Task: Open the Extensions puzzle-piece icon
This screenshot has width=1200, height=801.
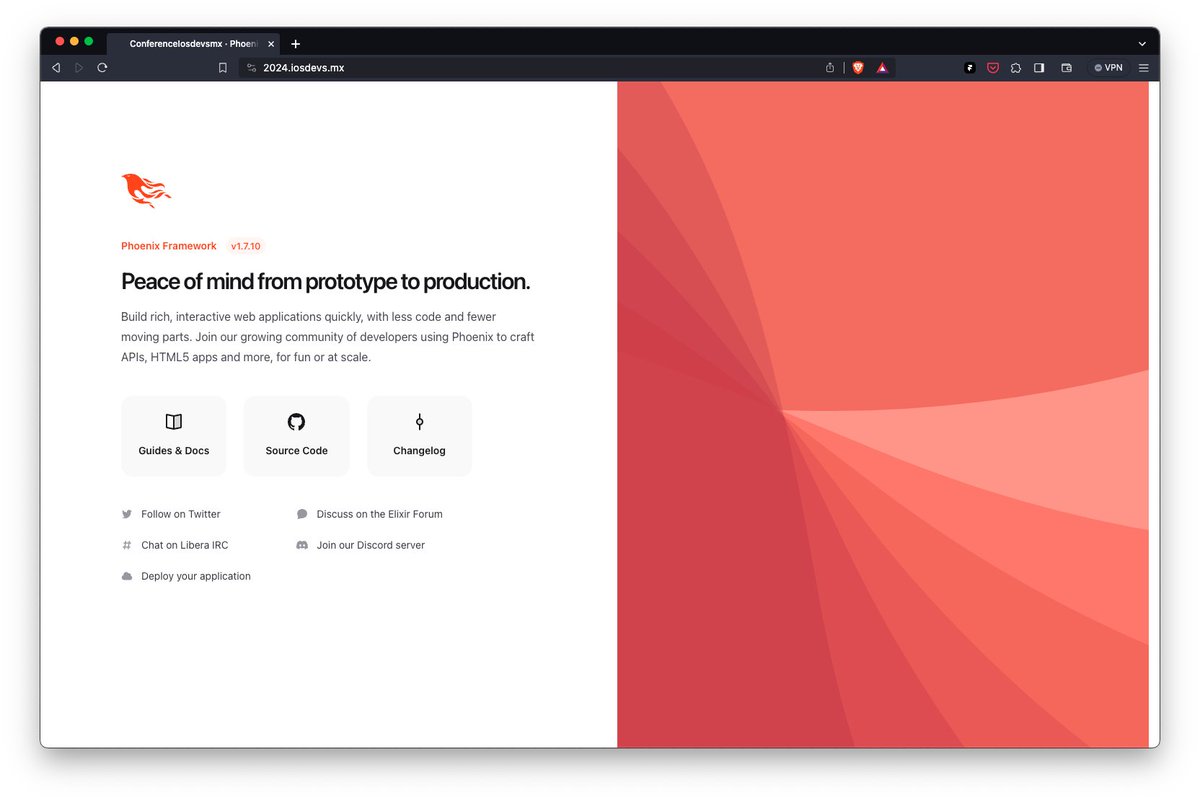Action: (1016, 68)
